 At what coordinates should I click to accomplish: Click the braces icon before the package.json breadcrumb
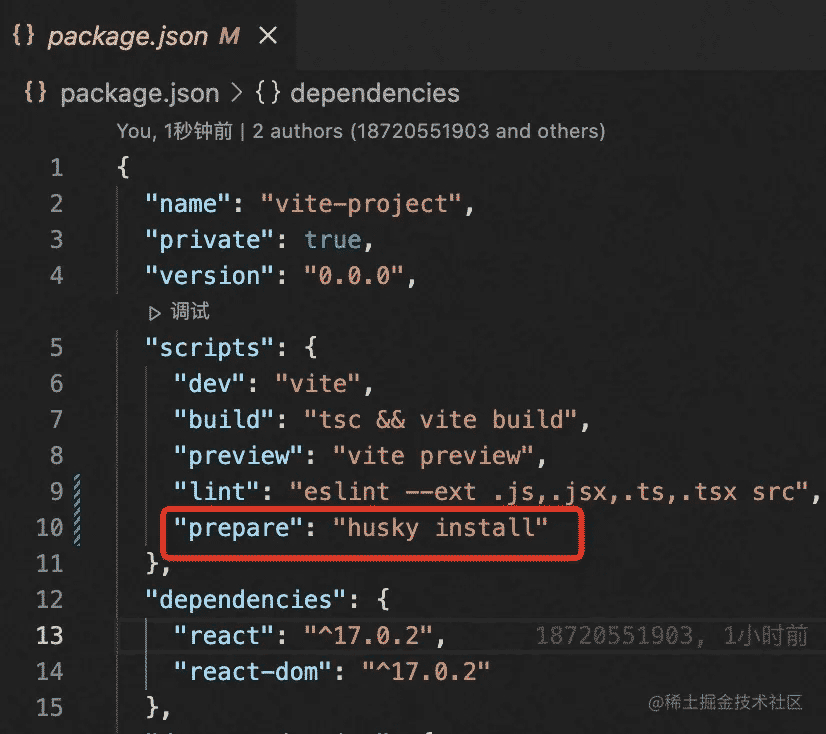point(35,94)
